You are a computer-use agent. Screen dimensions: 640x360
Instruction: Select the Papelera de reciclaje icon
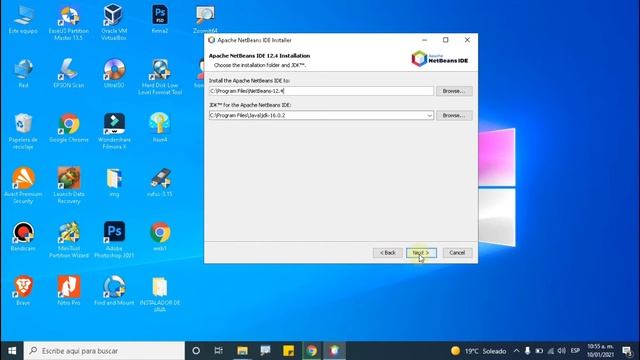click(23, 131)
